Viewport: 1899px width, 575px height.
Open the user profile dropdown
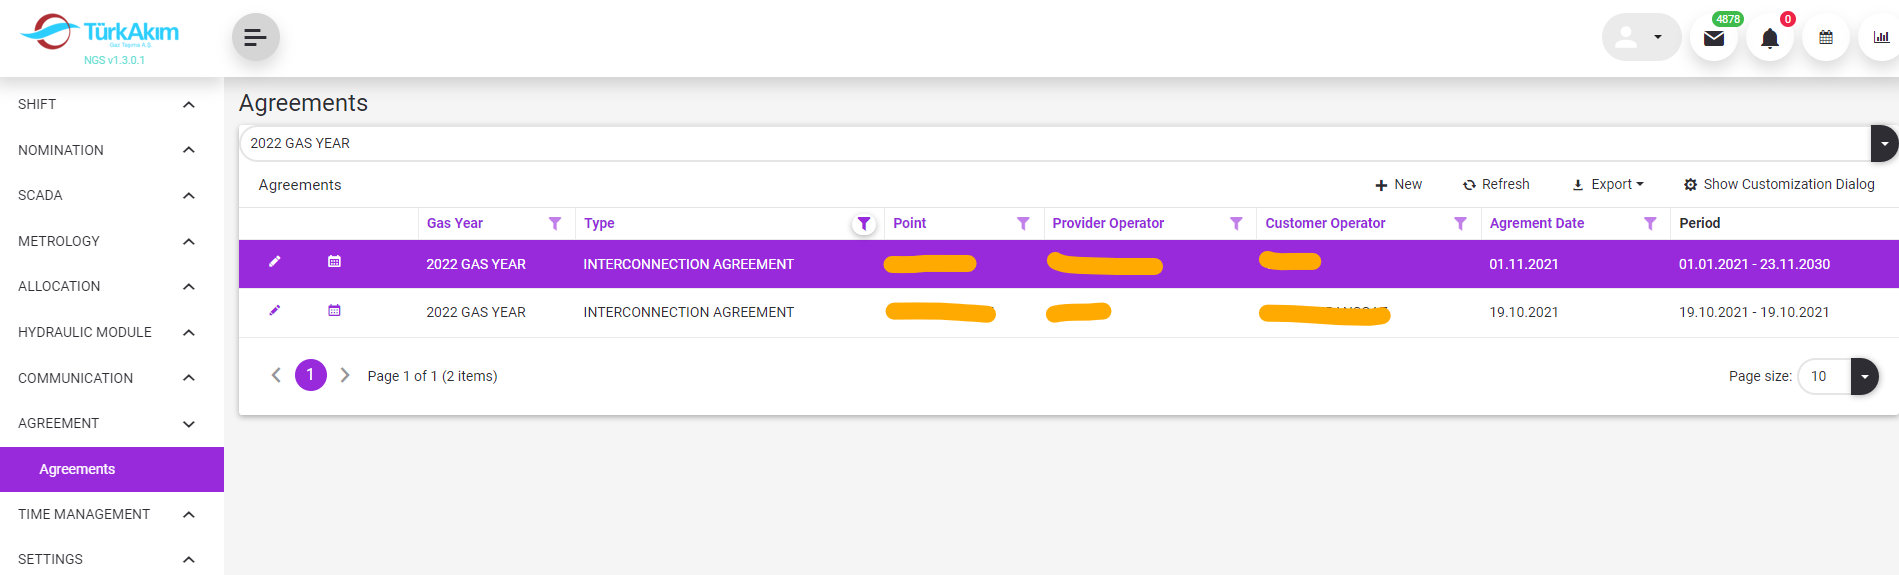1641,38
